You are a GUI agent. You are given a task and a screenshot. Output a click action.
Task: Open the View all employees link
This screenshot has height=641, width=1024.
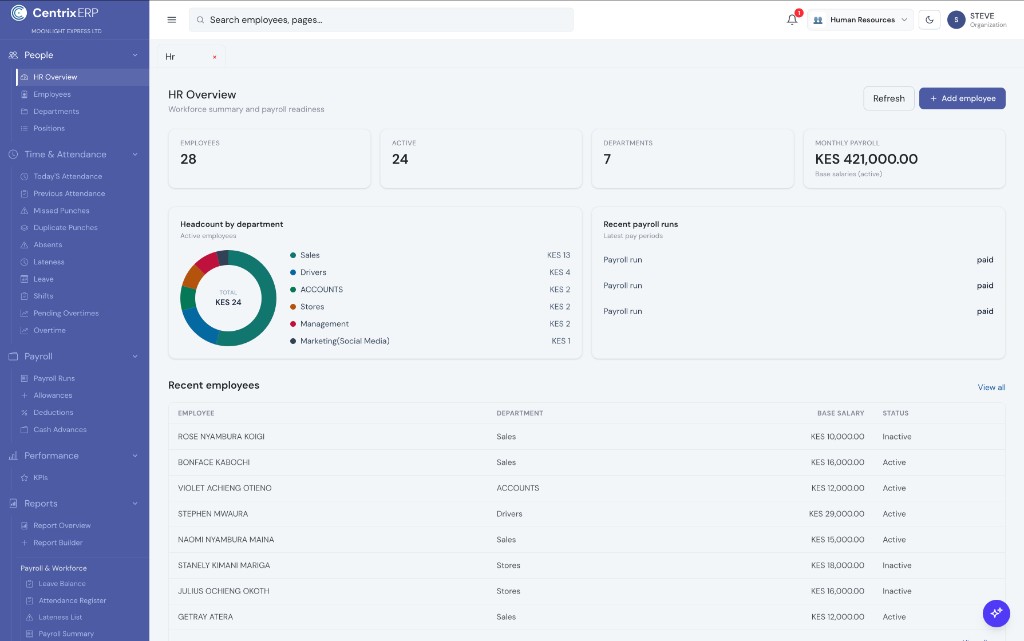click(x=991, y=388)
